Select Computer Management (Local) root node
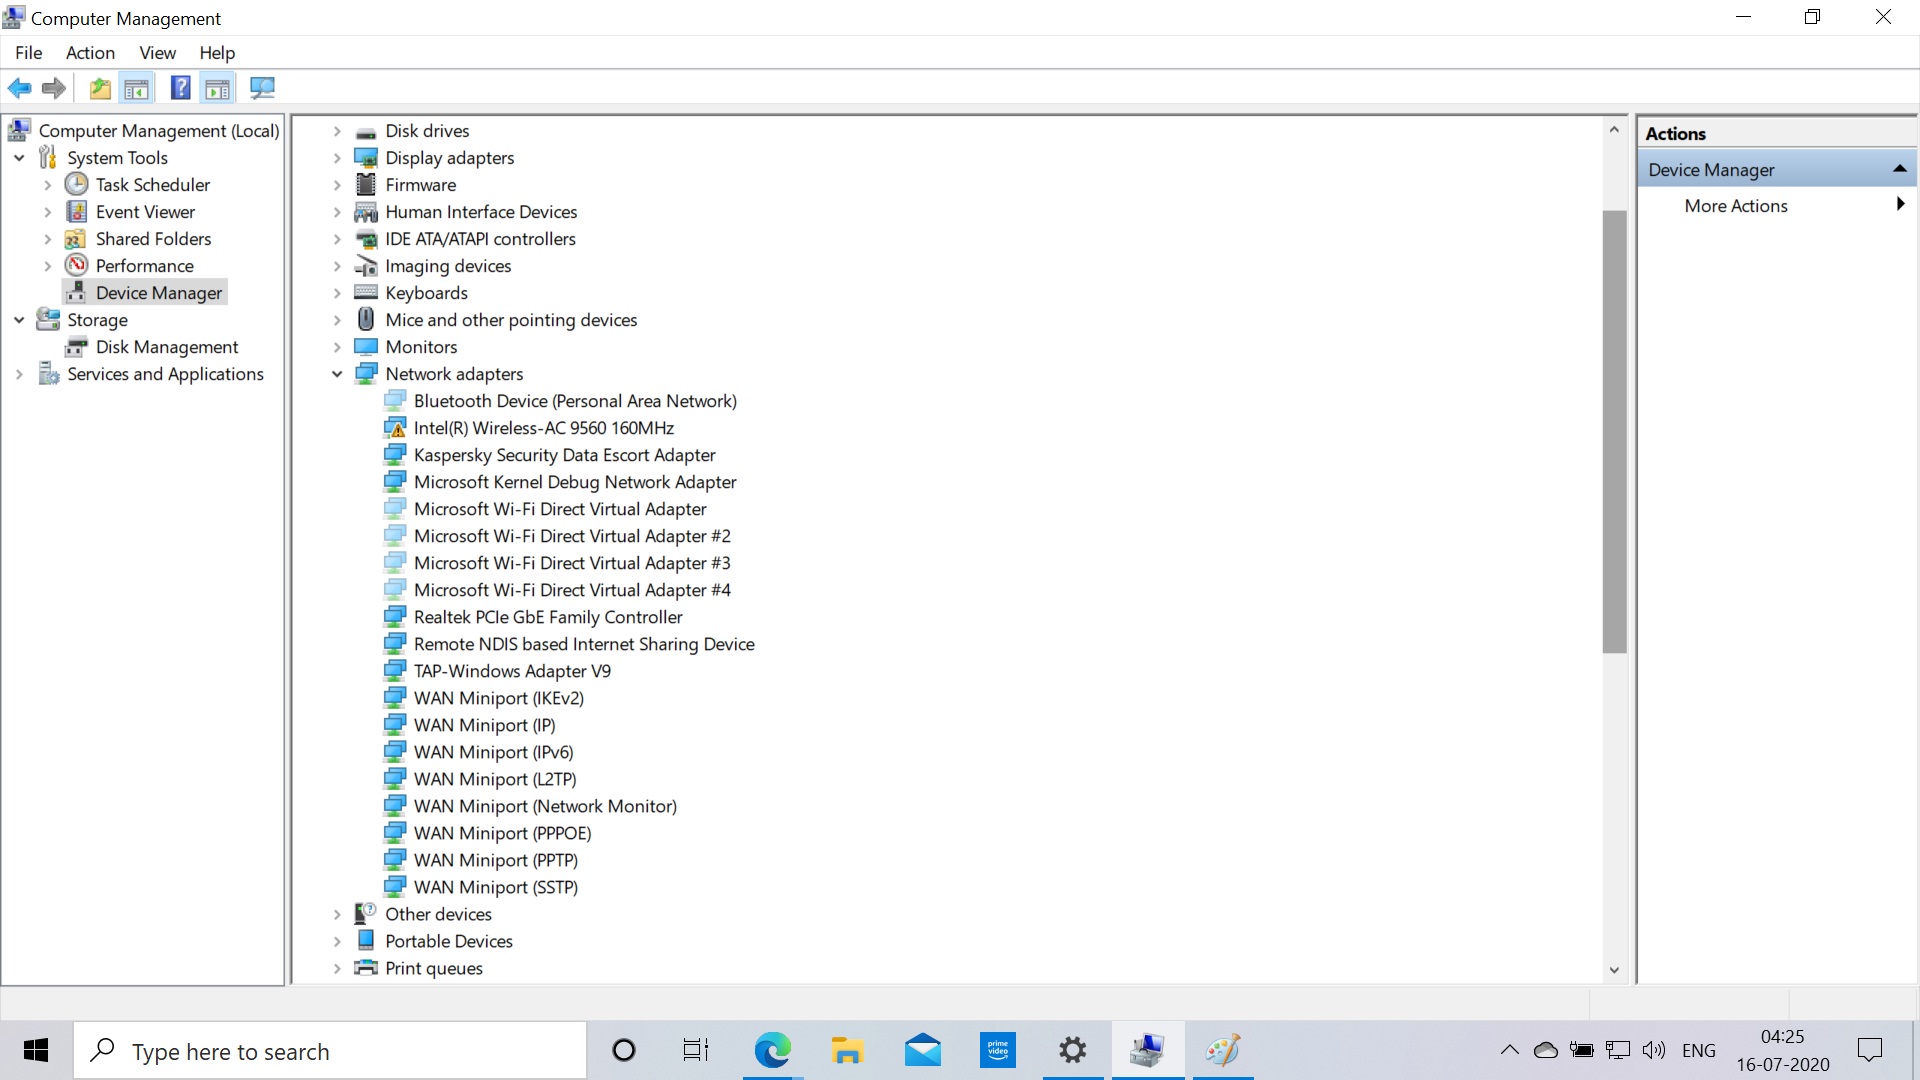 [159, 131]
